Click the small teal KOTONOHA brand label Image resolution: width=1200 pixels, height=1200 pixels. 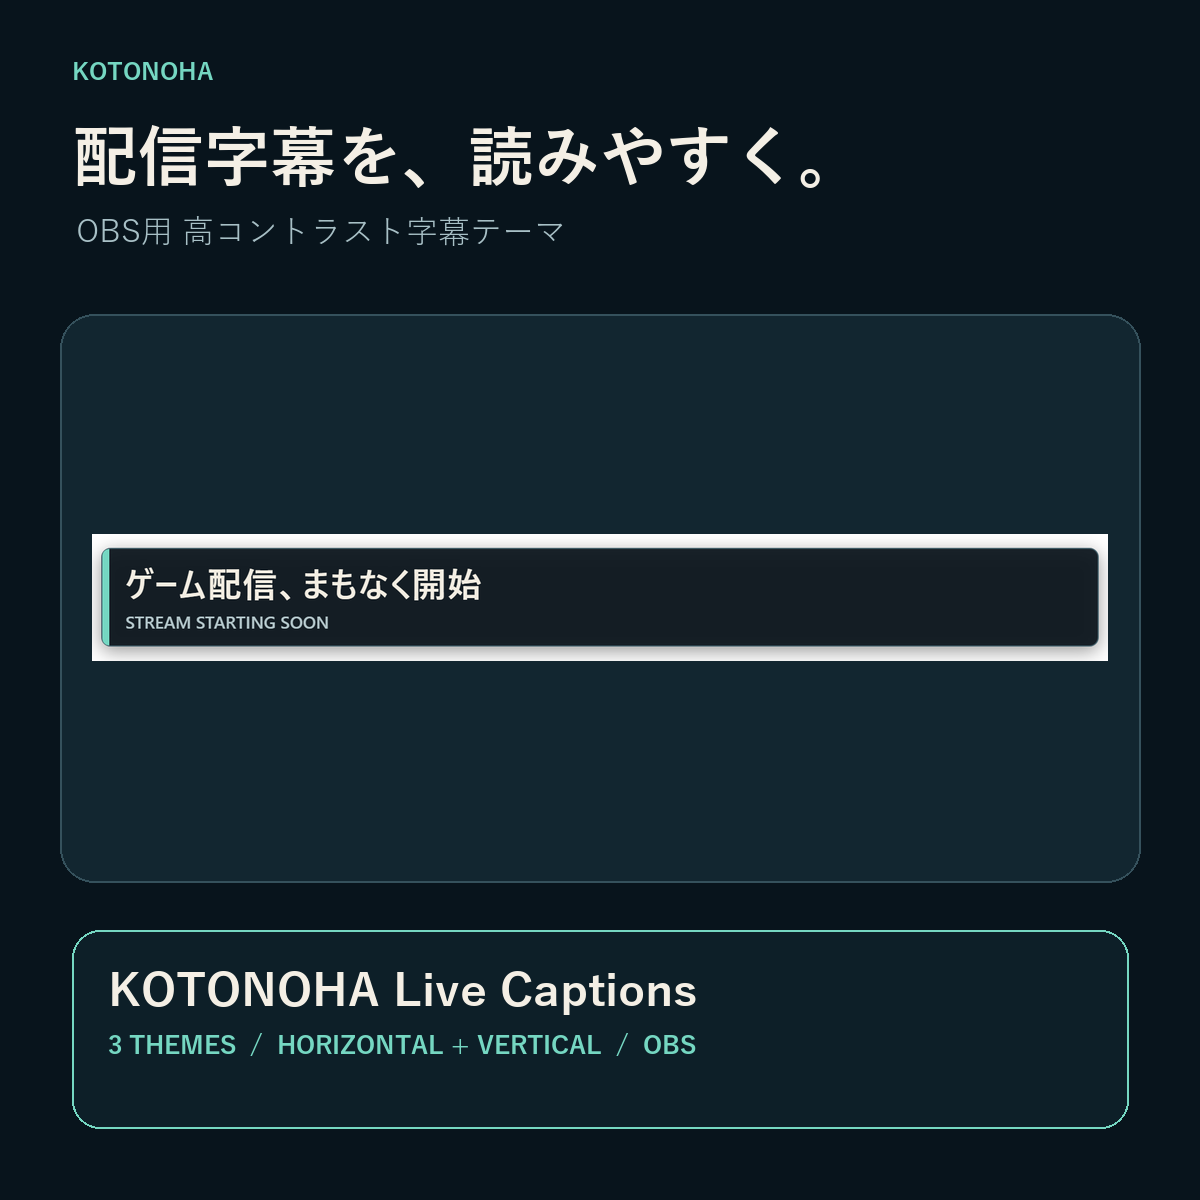point(143,72)
